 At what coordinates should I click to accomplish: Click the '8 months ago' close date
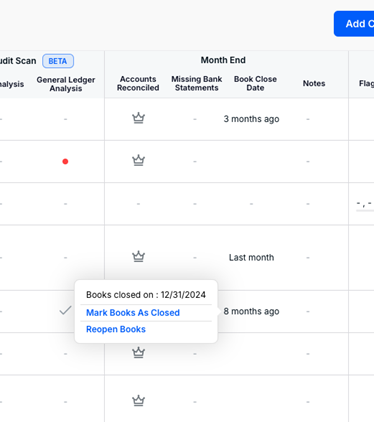click(251, 311)
